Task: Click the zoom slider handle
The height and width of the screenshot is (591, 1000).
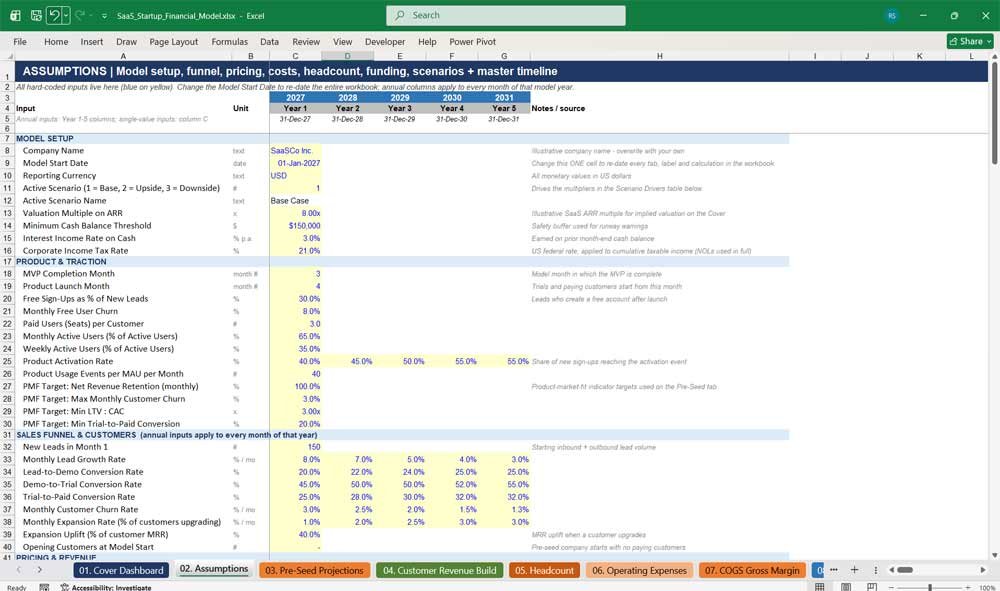Action: coord(930,587)
